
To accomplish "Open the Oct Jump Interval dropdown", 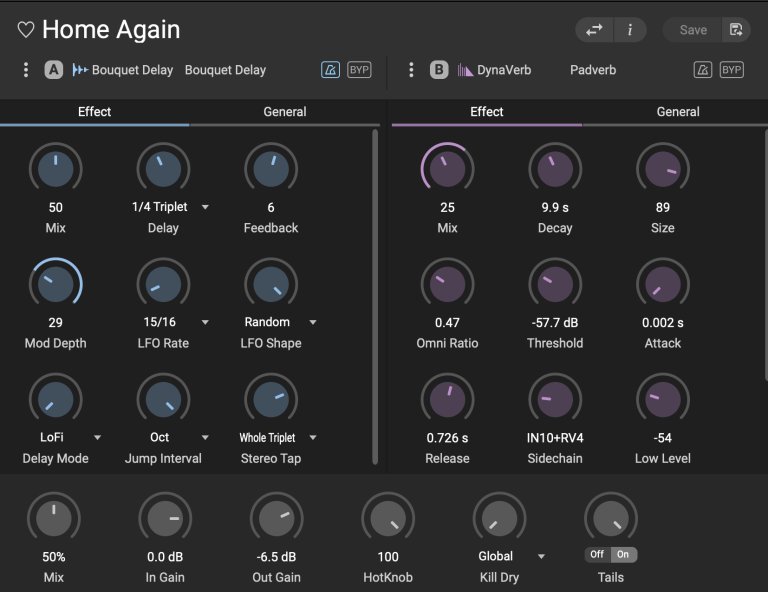I will [205, 437].
